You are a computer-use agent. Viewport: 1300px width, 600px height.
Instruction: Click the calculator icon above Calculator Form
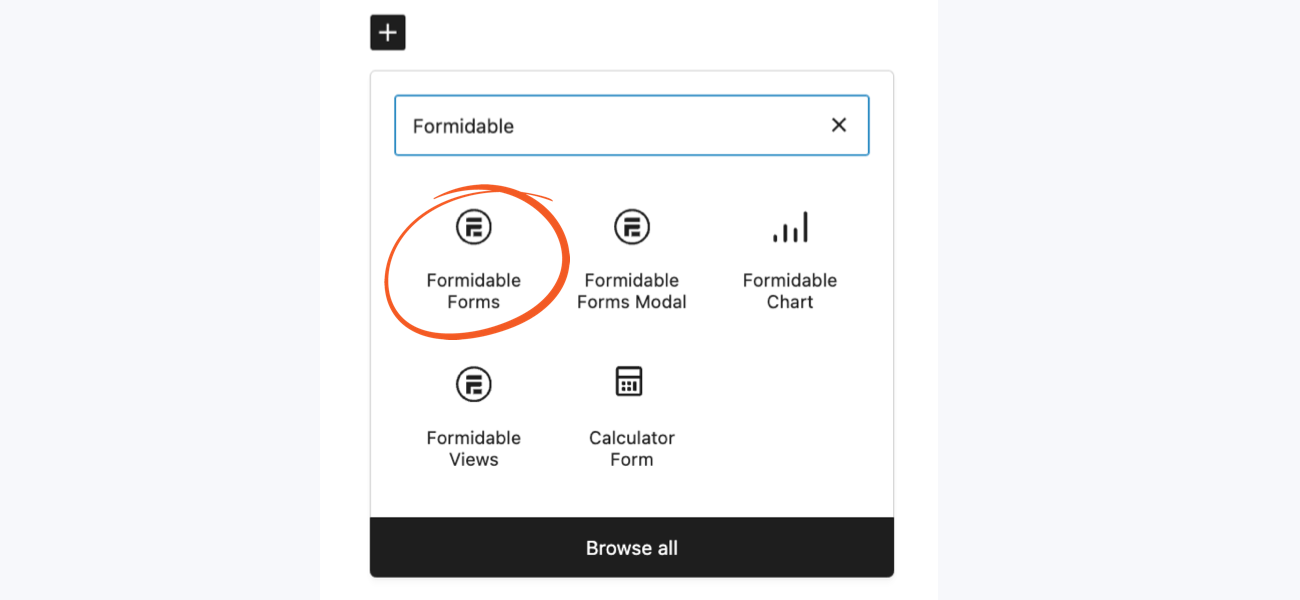[631, 381]
